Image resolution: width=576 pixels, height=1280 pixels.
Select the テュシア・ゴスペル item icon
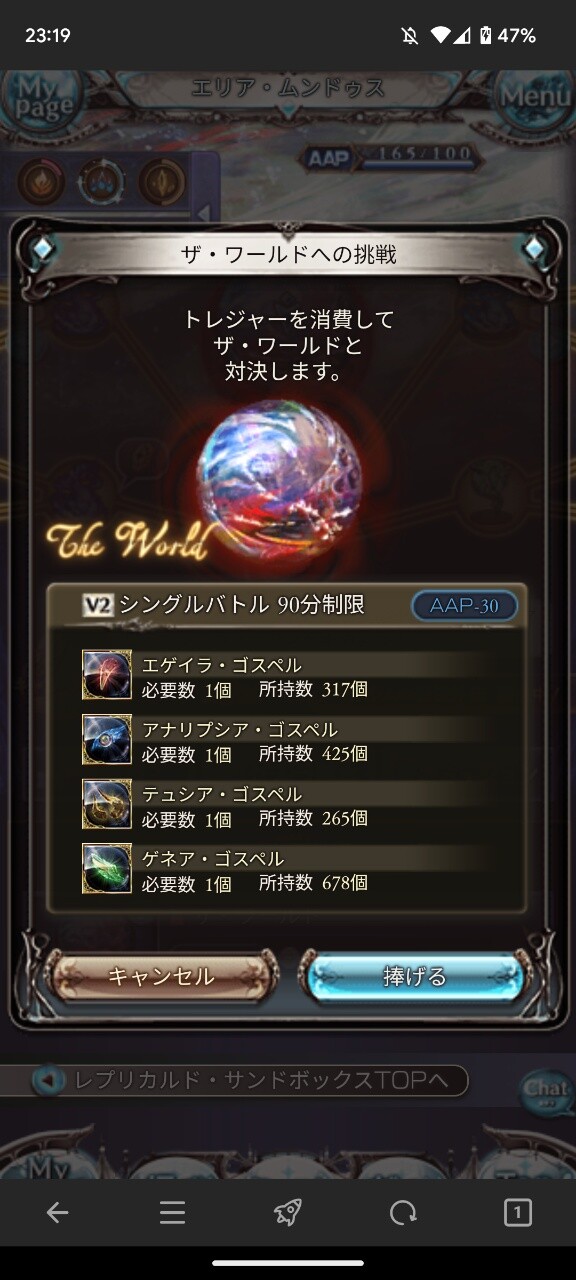[x=107, y=804]
